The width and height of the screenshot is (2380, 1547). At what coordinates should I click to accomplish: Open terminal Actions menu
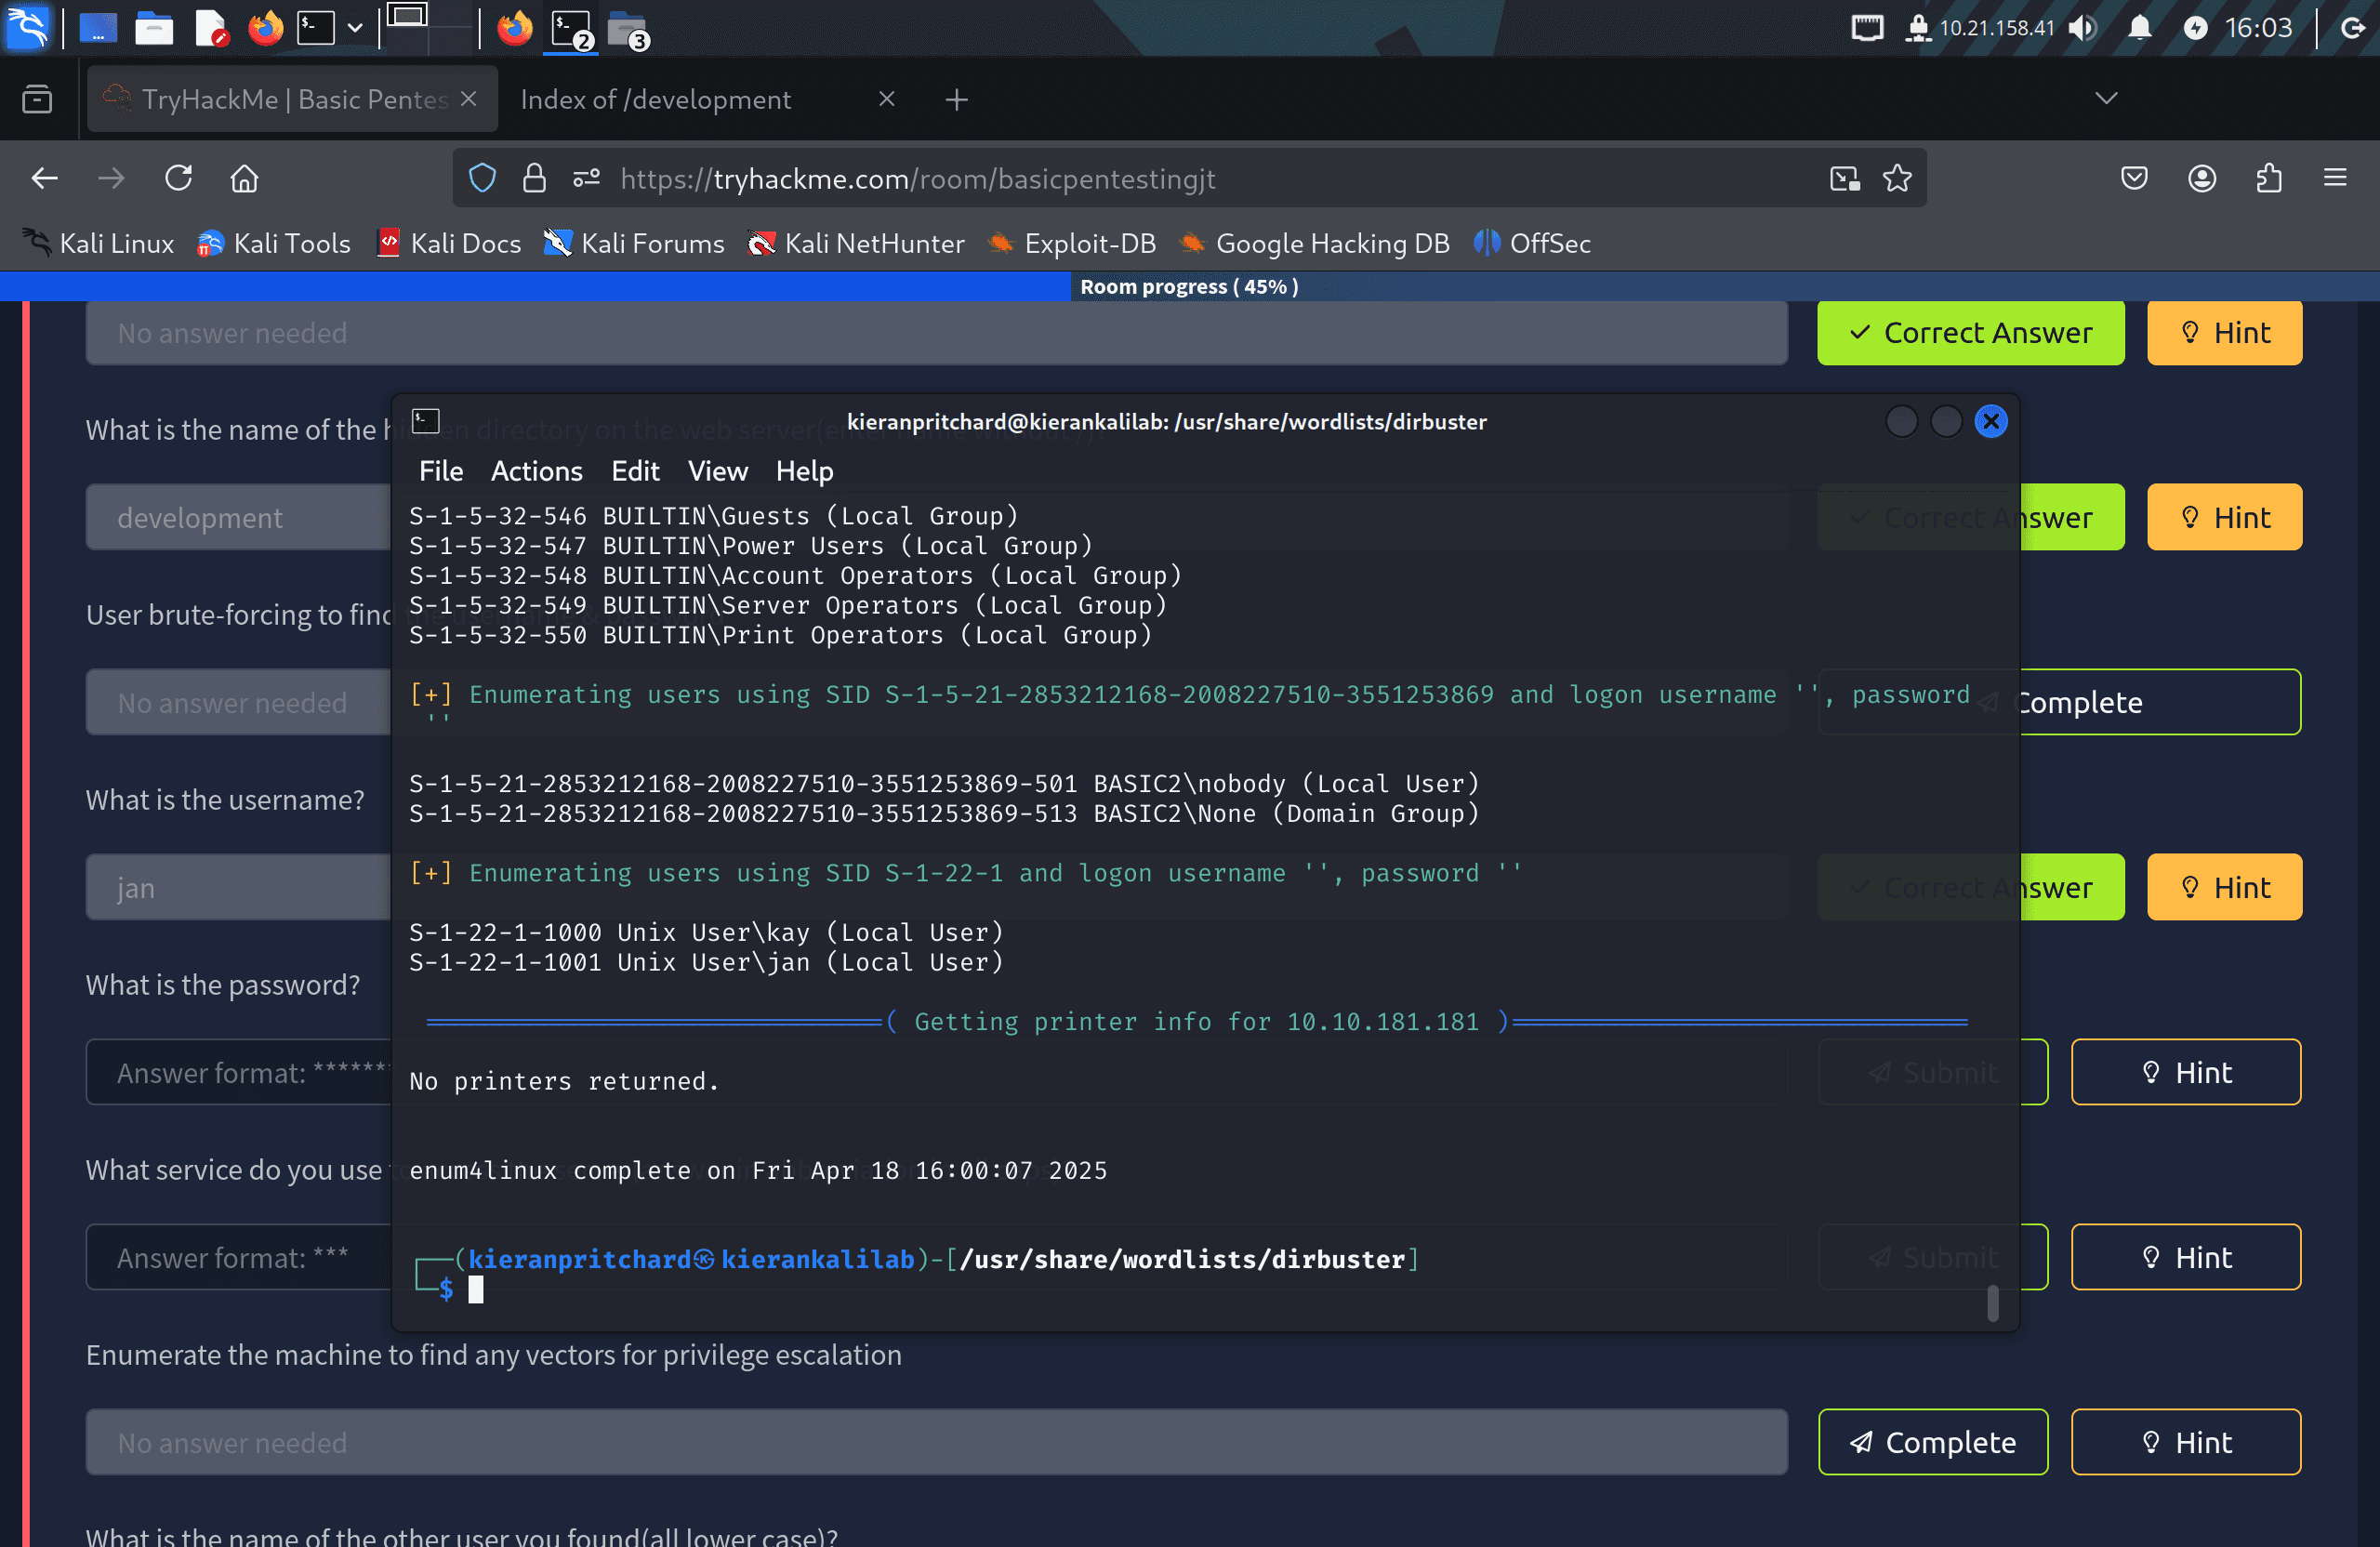point(536,471)
